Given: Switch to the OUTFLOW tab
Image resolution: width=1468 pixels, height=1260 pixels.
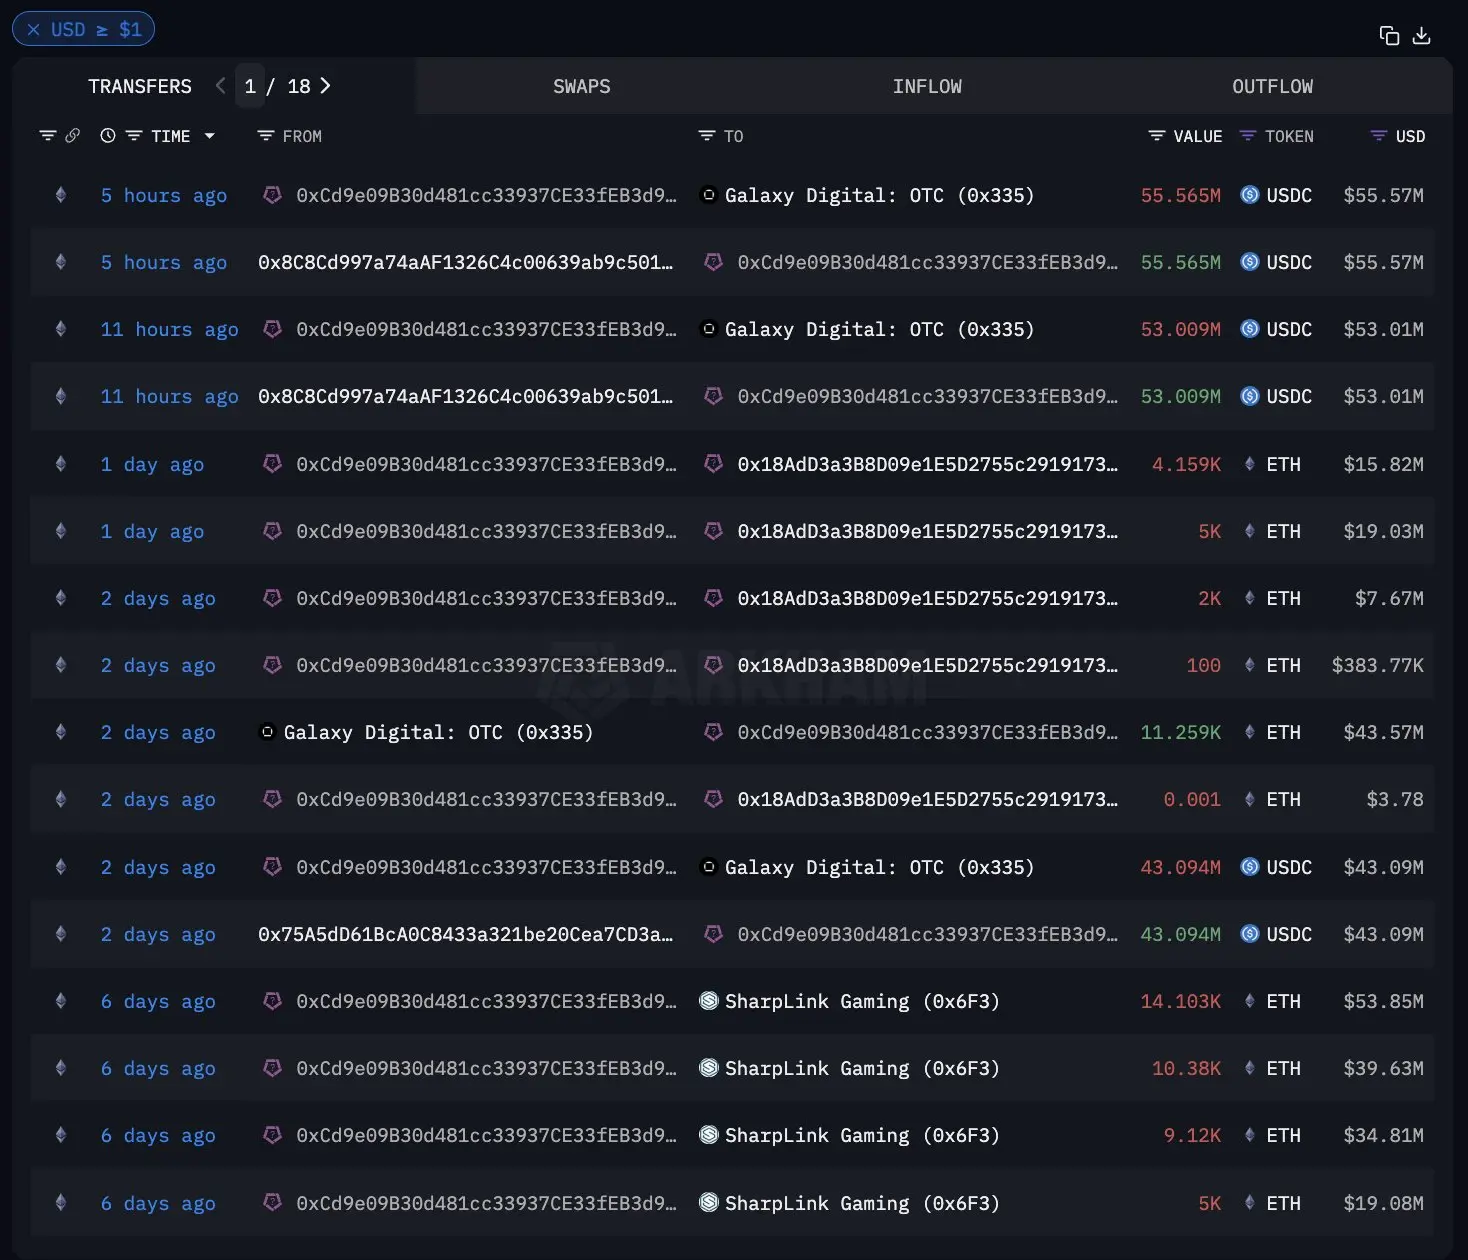Looking at the screenshot, I should point(1272,87).
